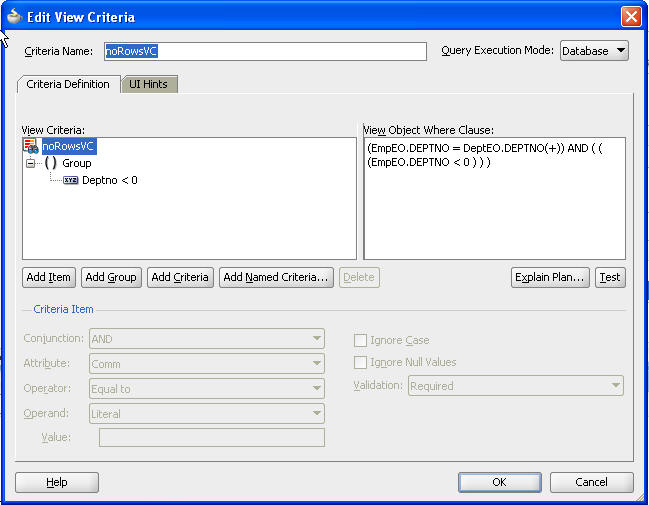Open the Query Execution Mode dropdown

(x=594, y=51)
